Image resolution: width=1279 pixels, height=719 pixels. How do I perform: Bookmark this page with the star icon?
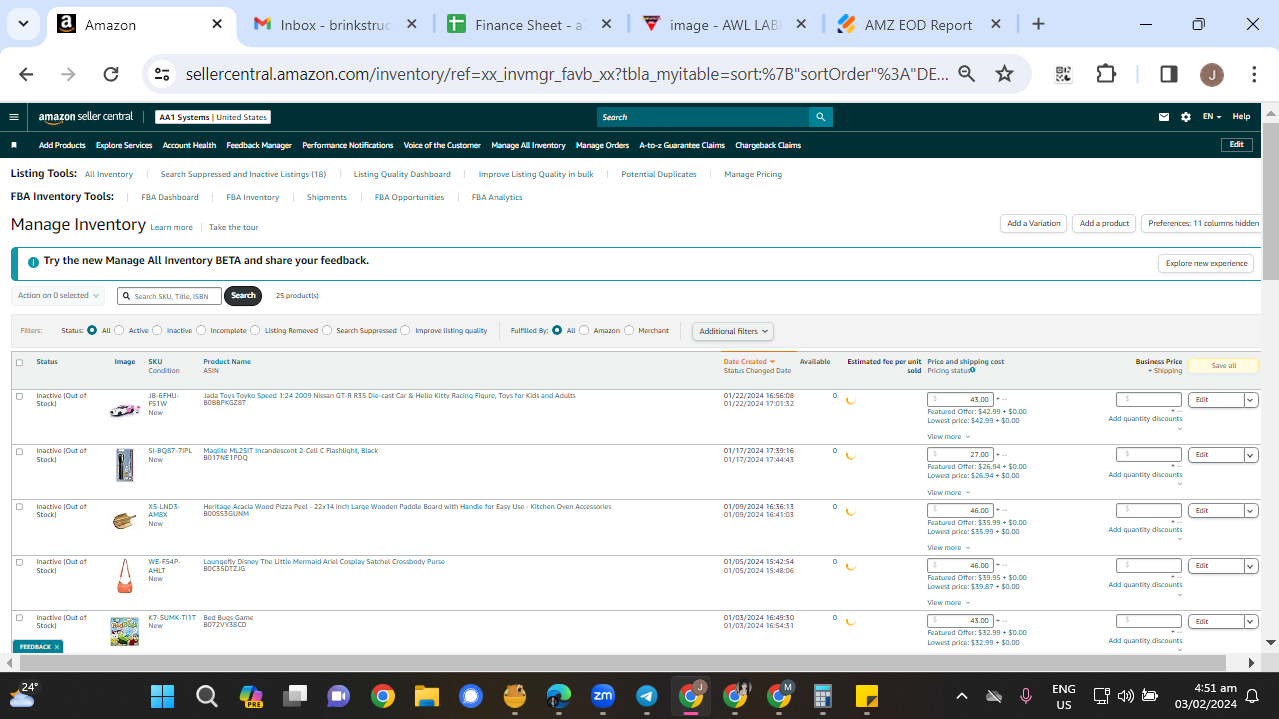coord(1004,74)
